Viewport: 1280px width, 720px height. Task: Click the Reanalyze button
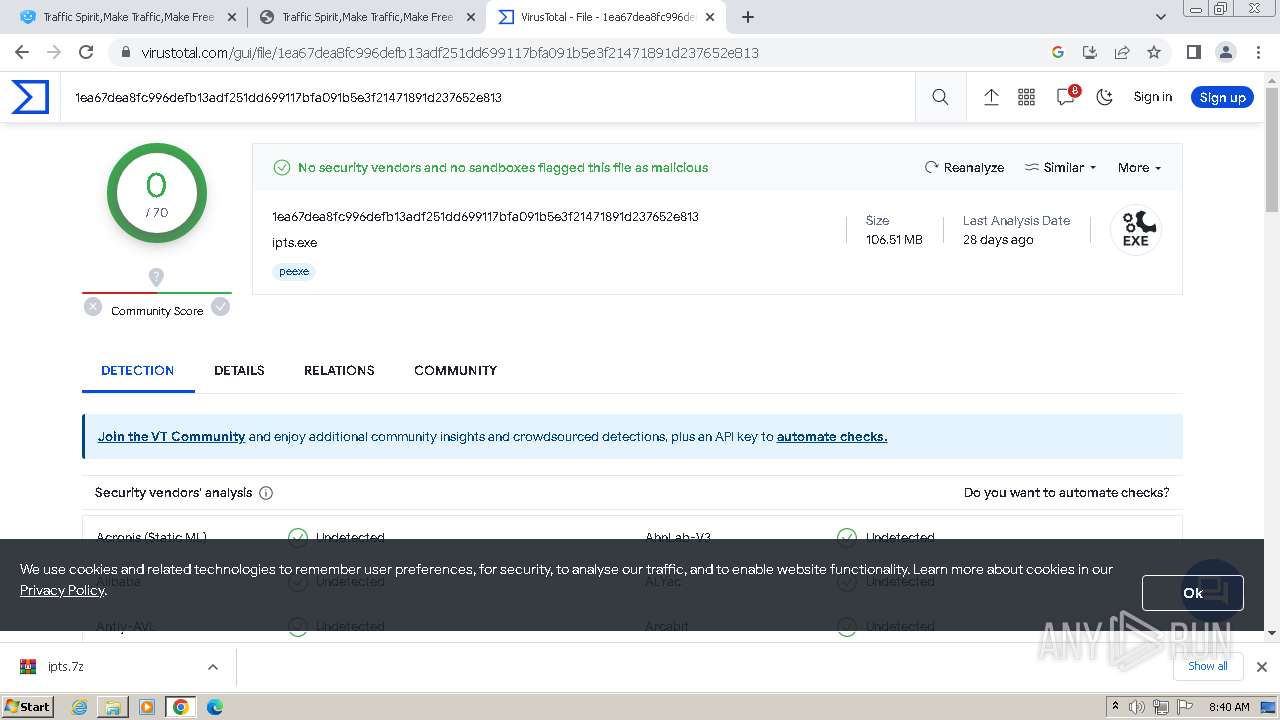pos(964,167)
